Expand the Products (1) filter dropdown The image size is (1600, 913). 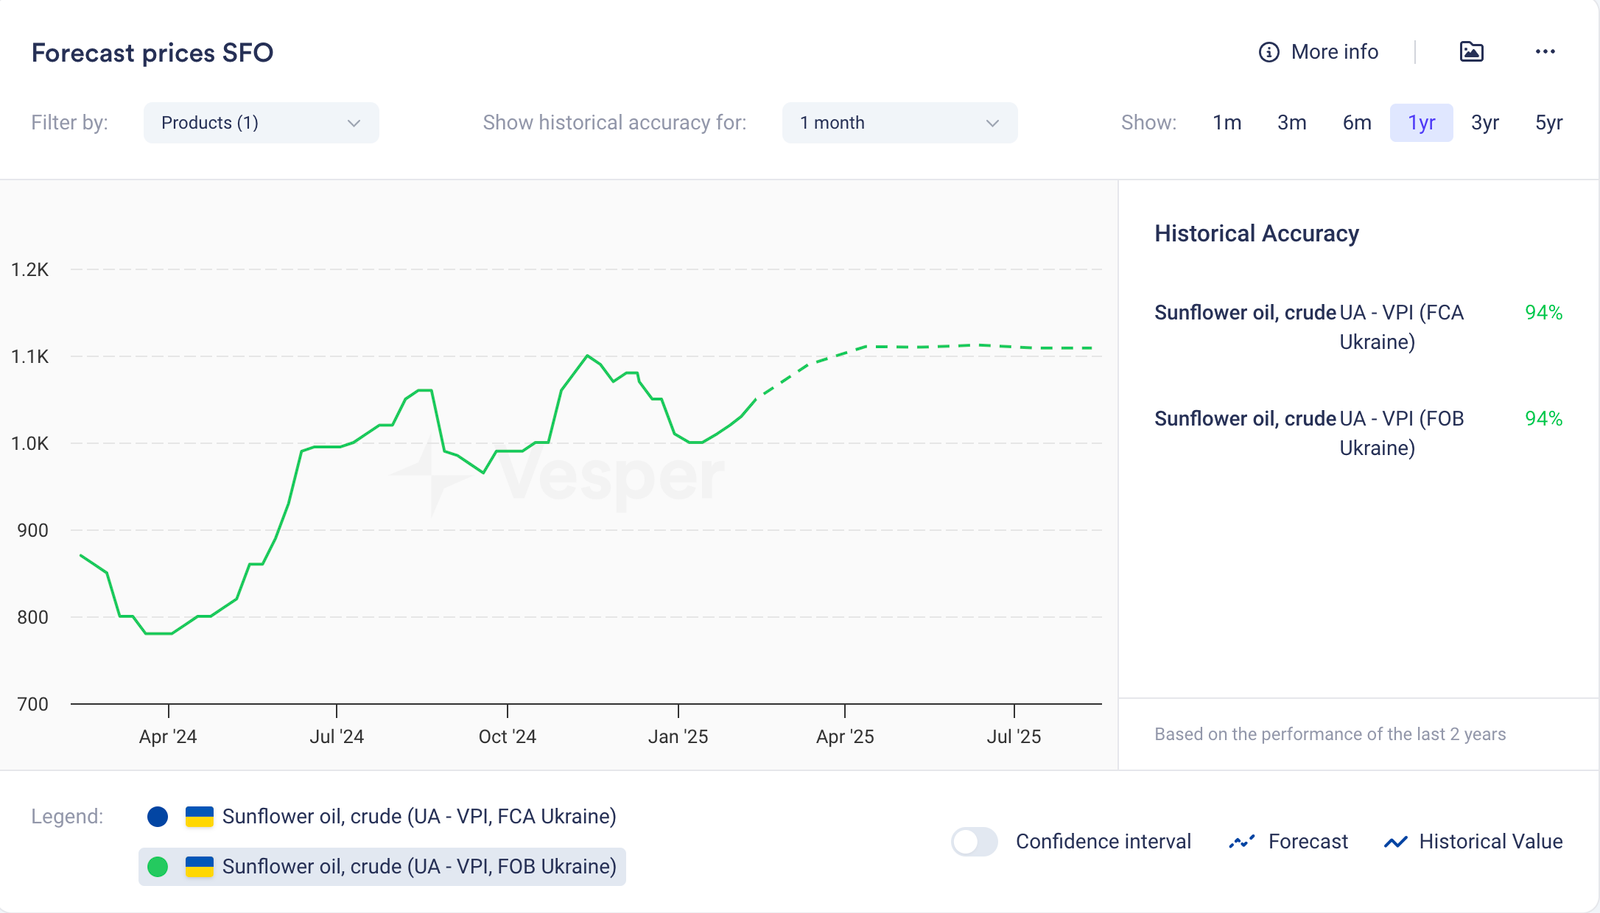pos(260,123)
